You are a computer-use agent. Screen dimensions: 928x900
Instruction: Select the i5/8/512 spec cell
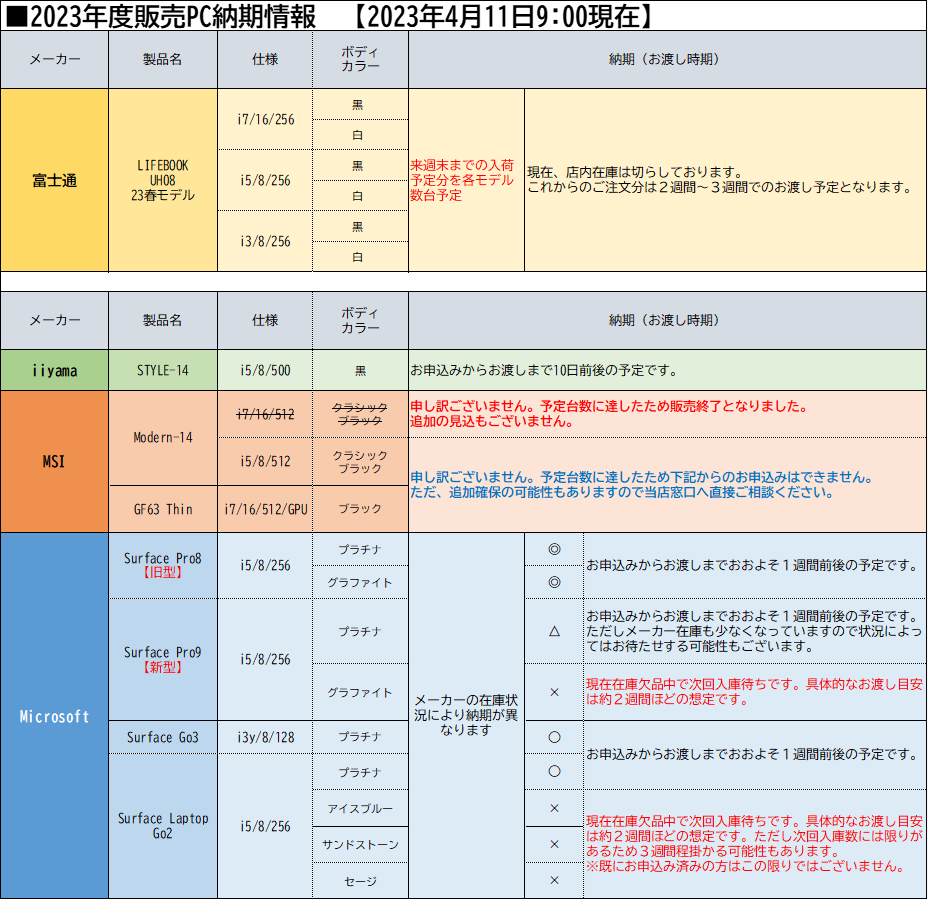(265, 462)
